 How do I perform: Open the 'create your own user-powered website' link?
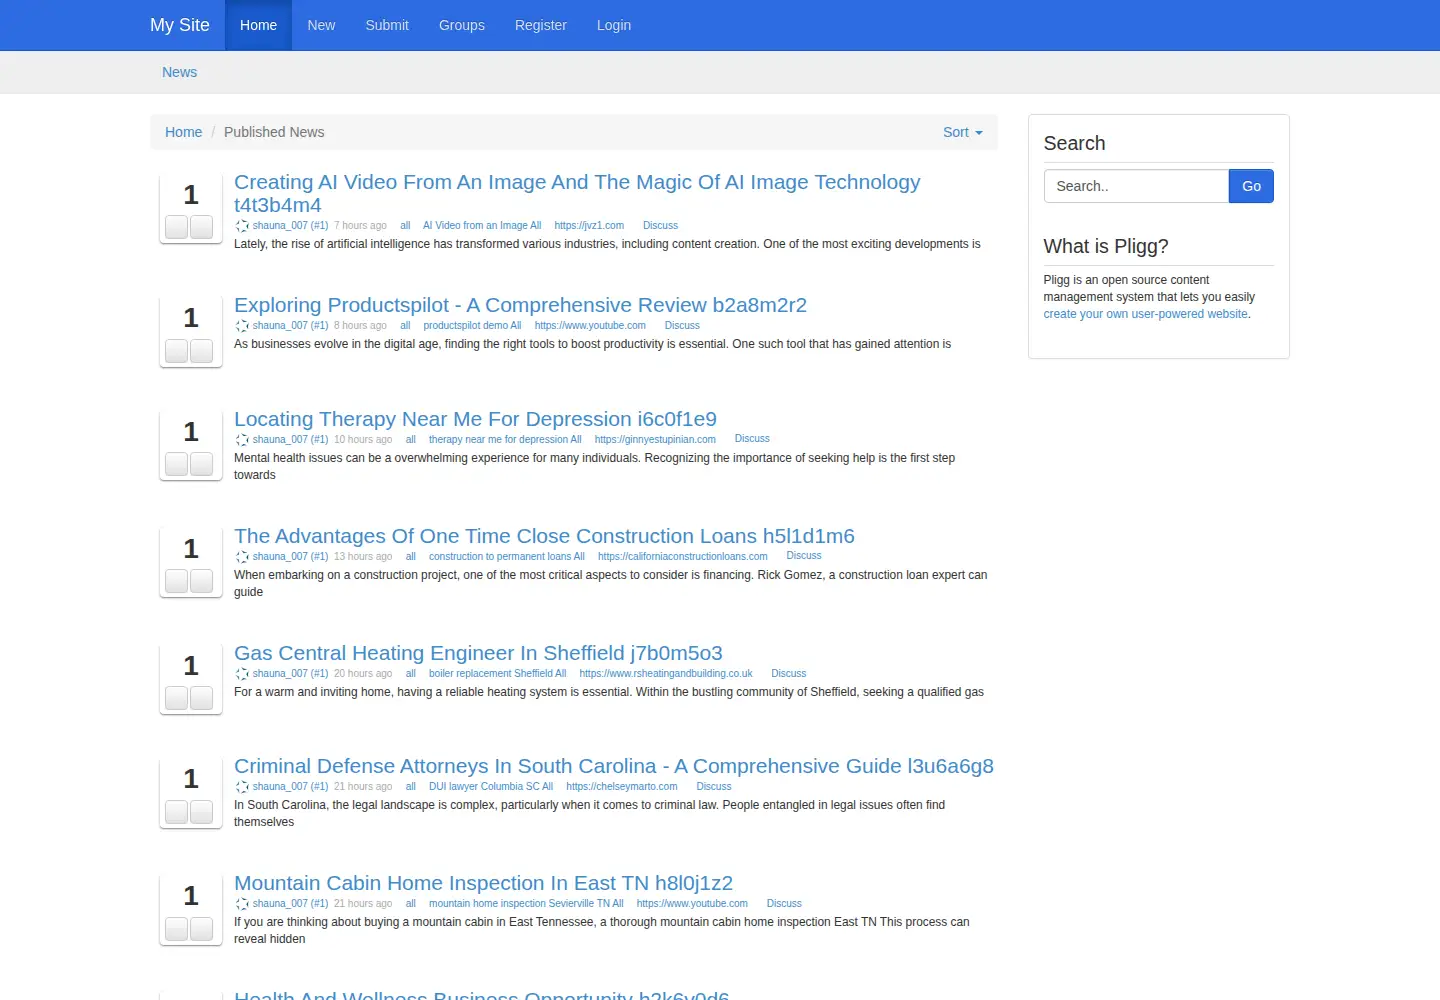(x=1146, y=314)
